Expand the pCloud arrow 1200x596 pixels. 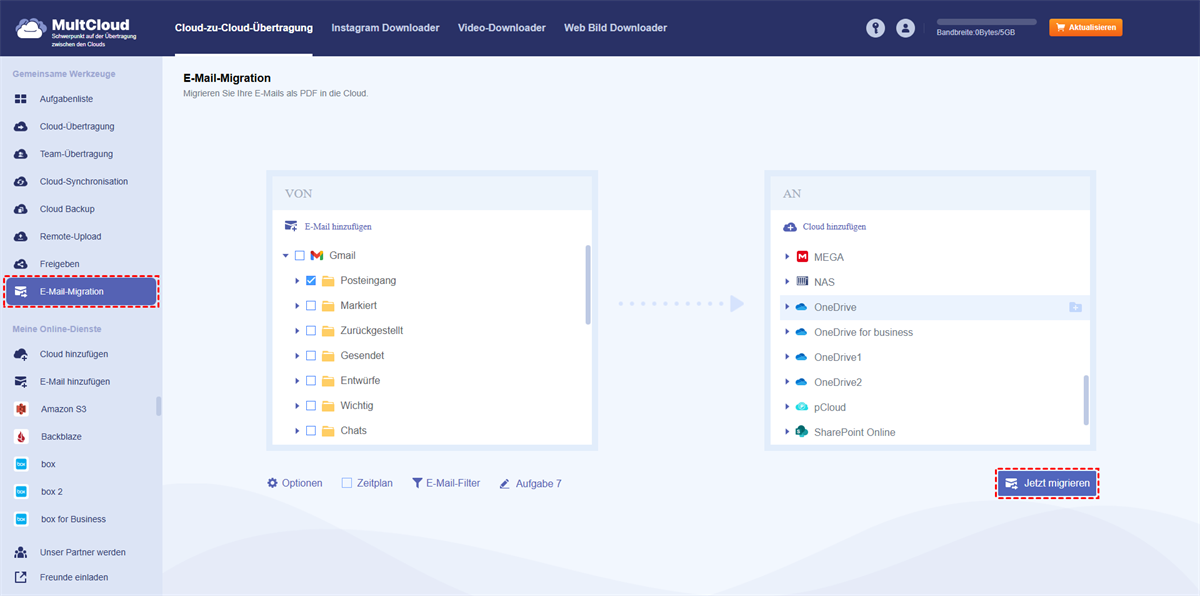click(x=787, y=407)
